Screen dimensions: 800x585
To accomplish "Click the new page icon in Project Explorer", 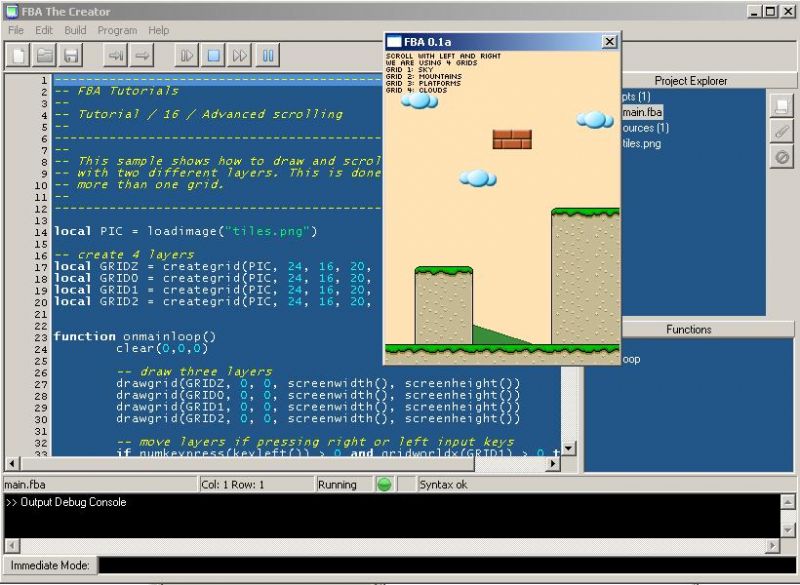I will pyautogui.click(x=782, y=106).
